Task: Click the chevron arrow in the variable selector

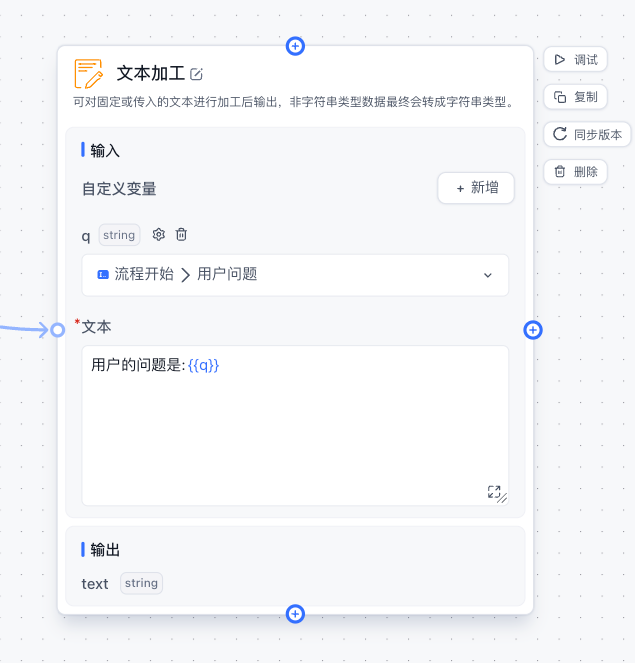Action: coord(488,275)
